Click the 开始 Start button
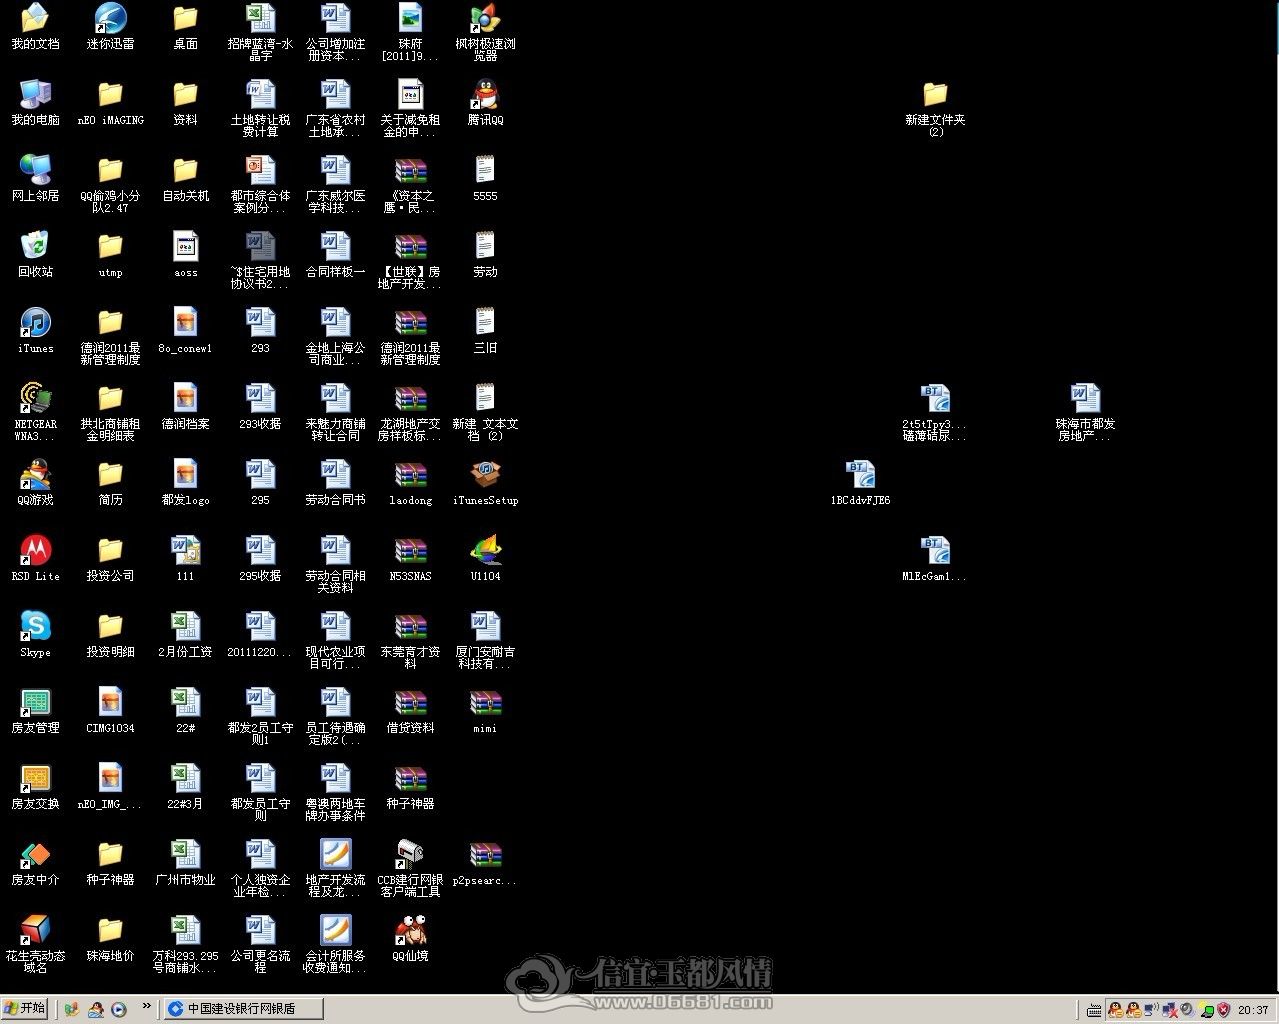 tap(26, 1008)
